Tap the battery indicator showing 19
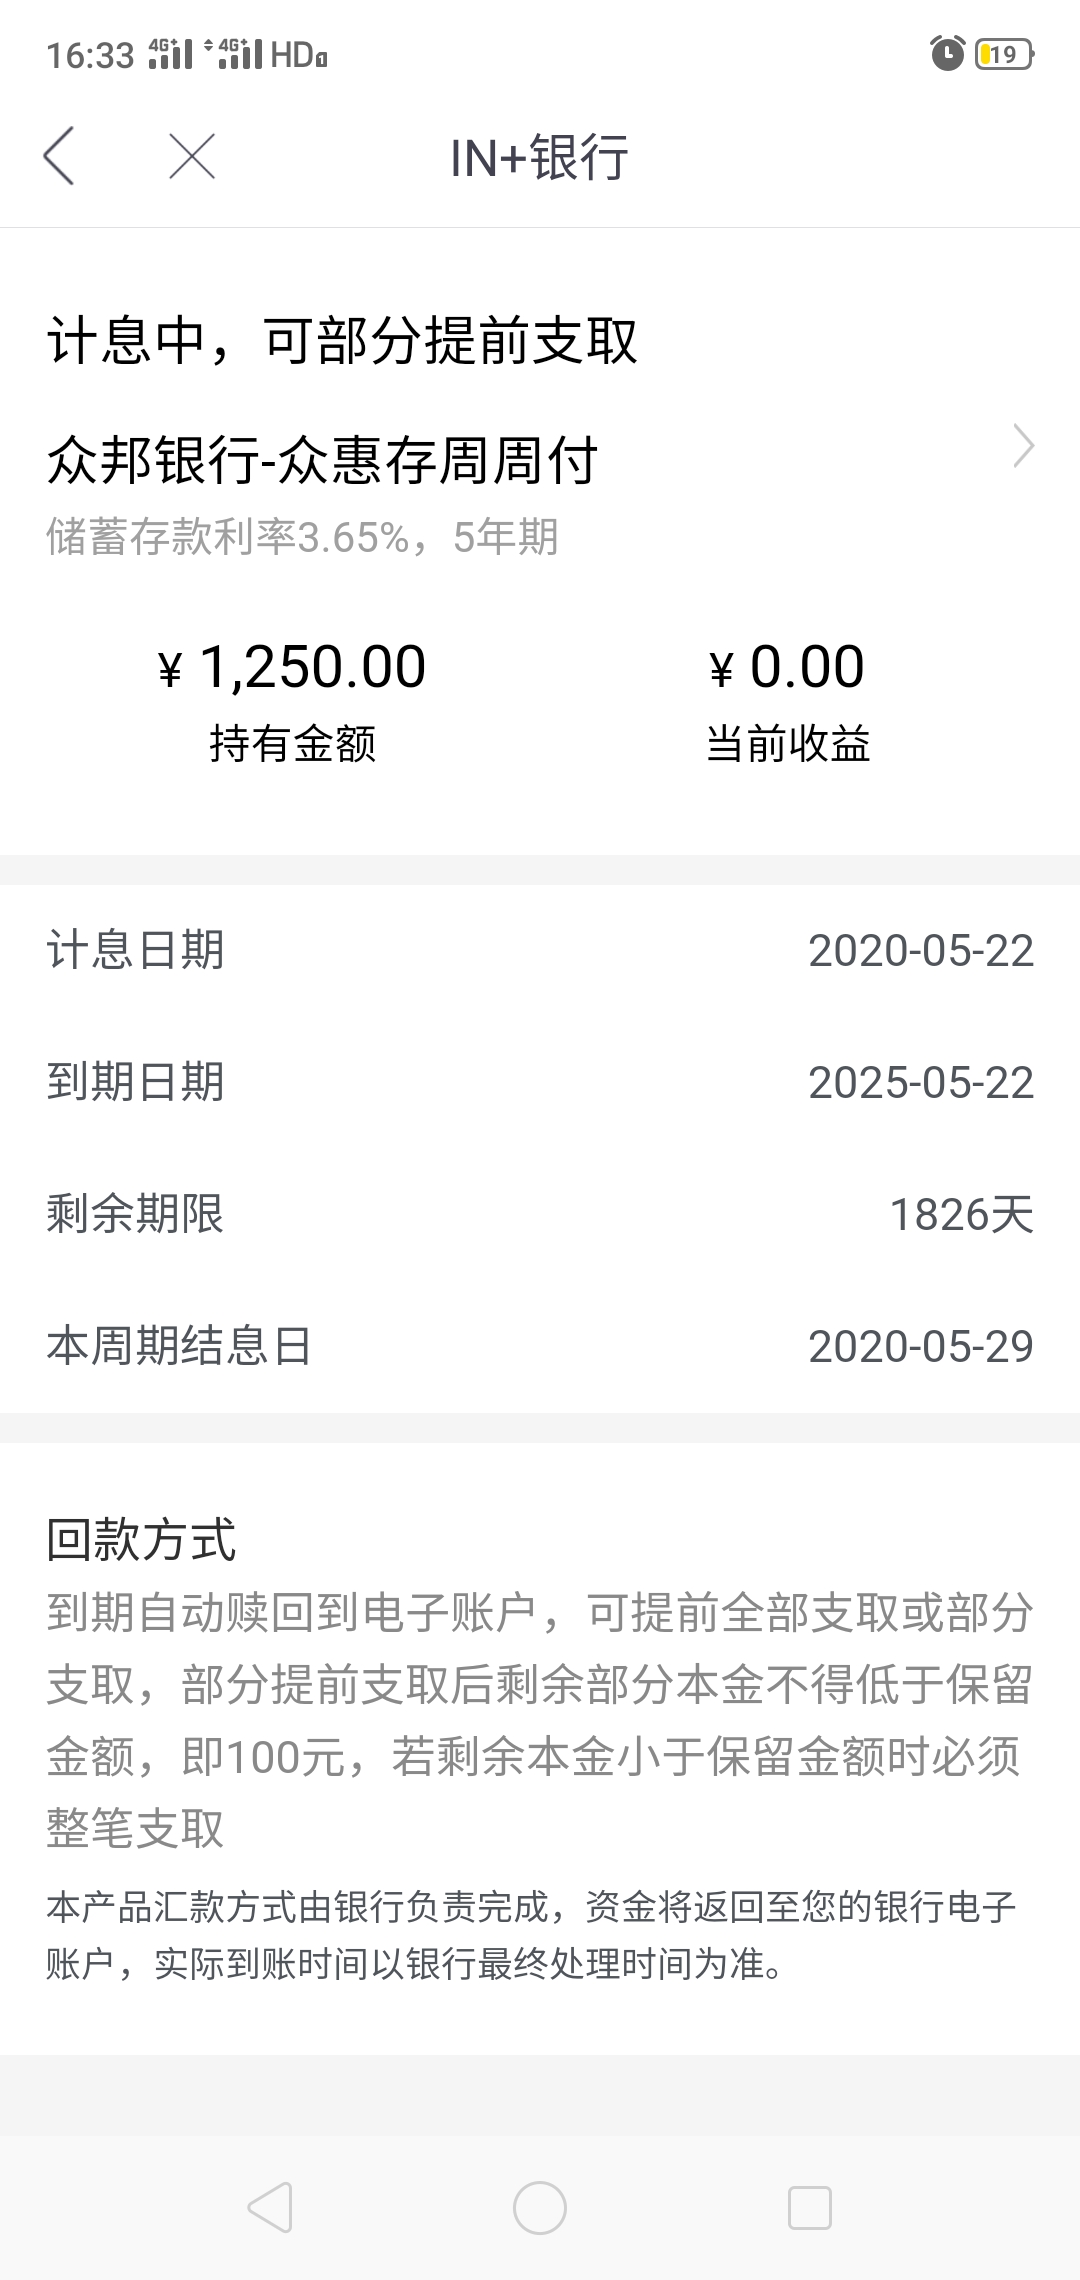The height and width of the screenshot is (2280, 1080). 1005,54
